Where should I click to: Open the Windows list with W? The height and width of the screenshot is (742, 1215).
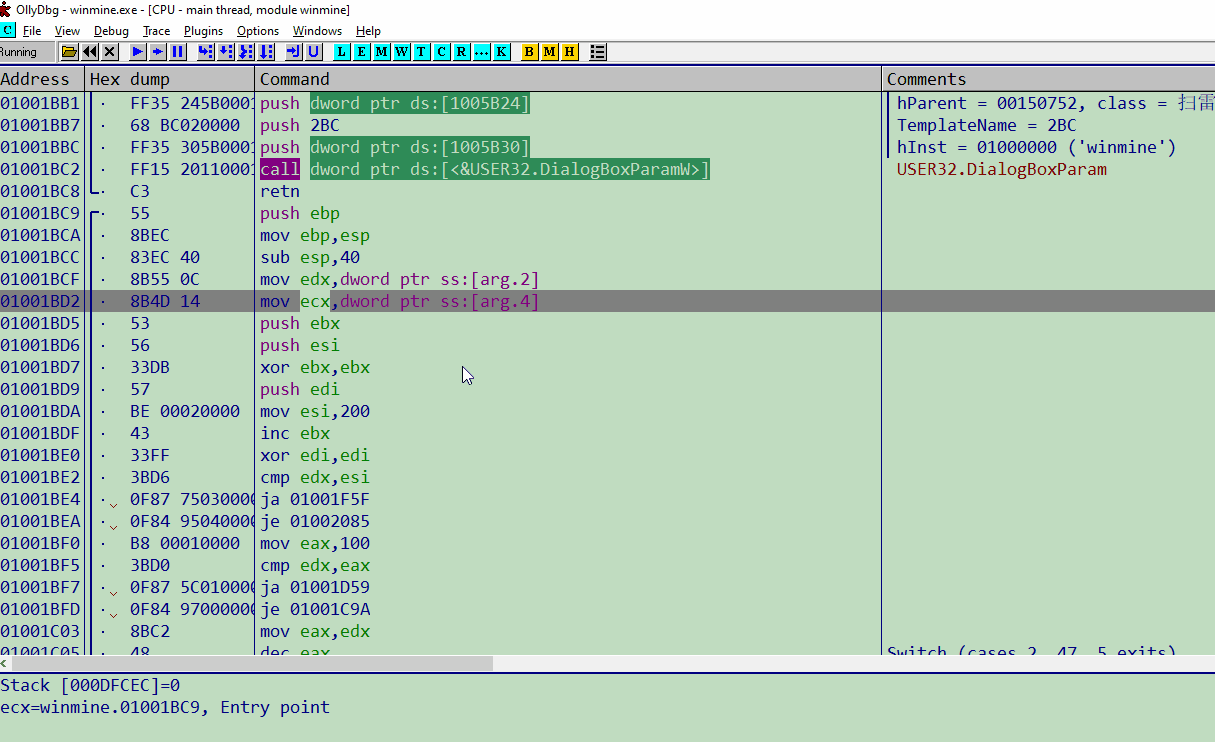coord(402,51)
